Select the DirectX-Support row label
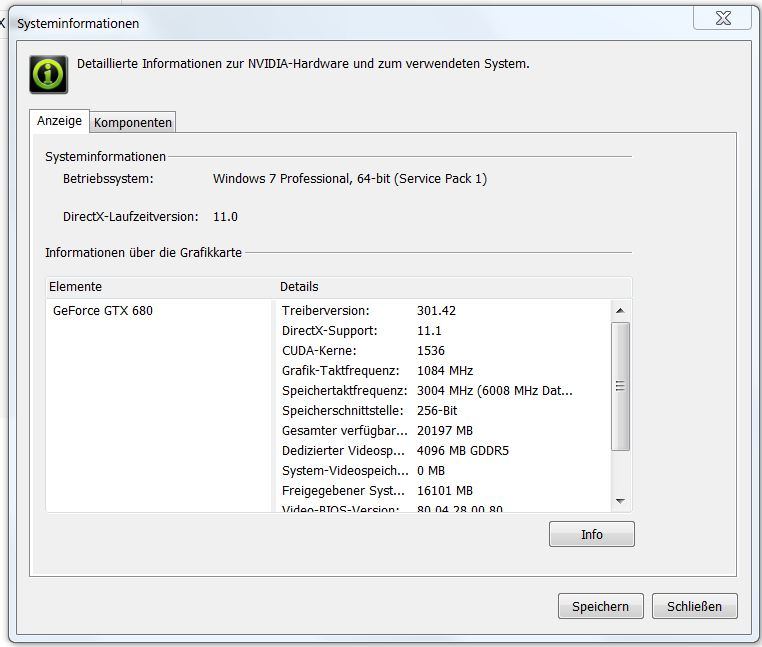 coord(329,331)
